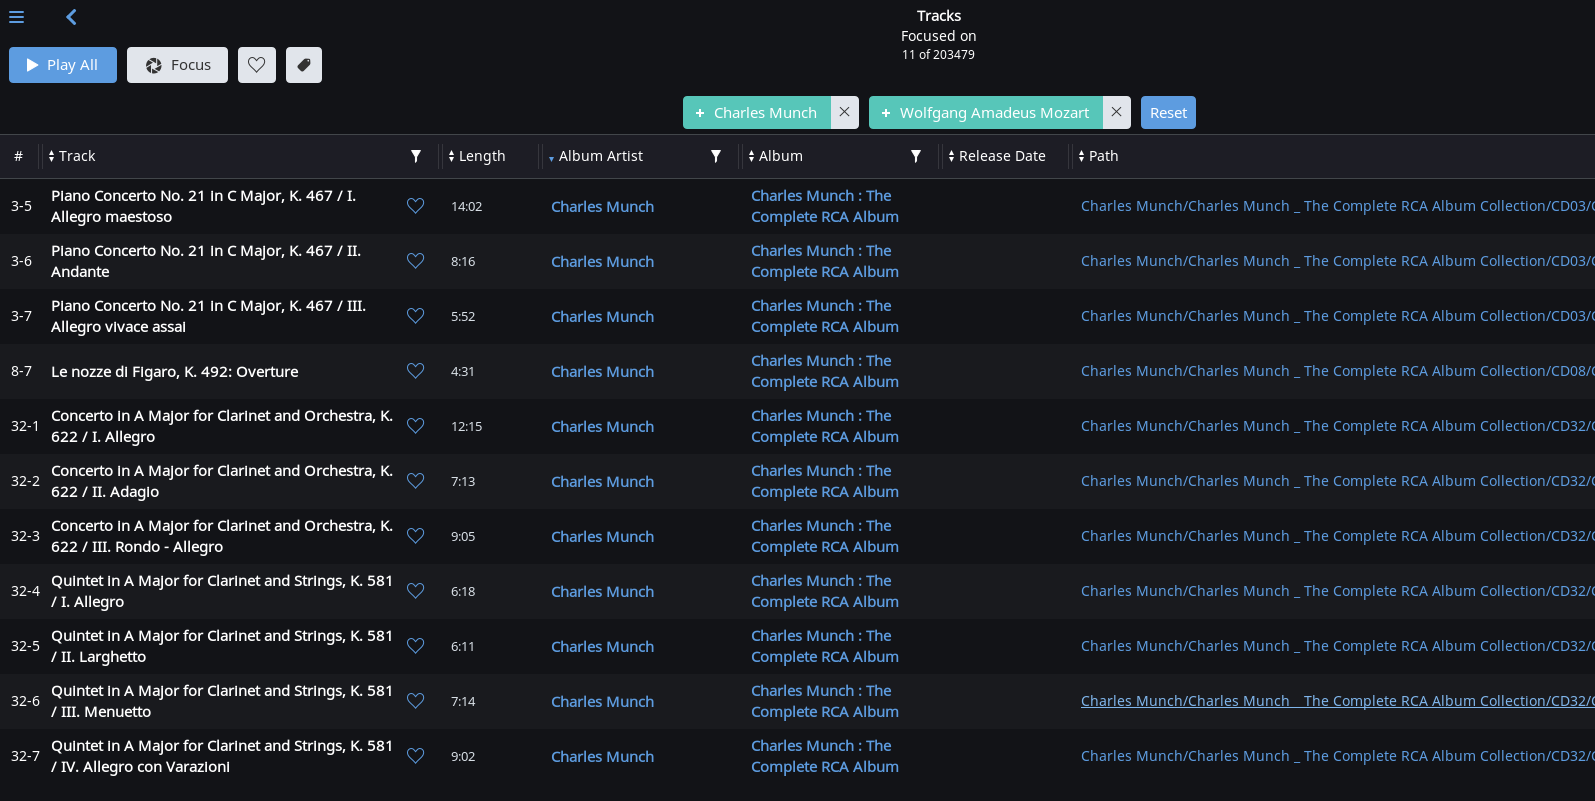The height and width of the screenshot is (801, 1595).
Task: Favorite Quintet K. 581 I. Allegro
Action: pos(416,591)
